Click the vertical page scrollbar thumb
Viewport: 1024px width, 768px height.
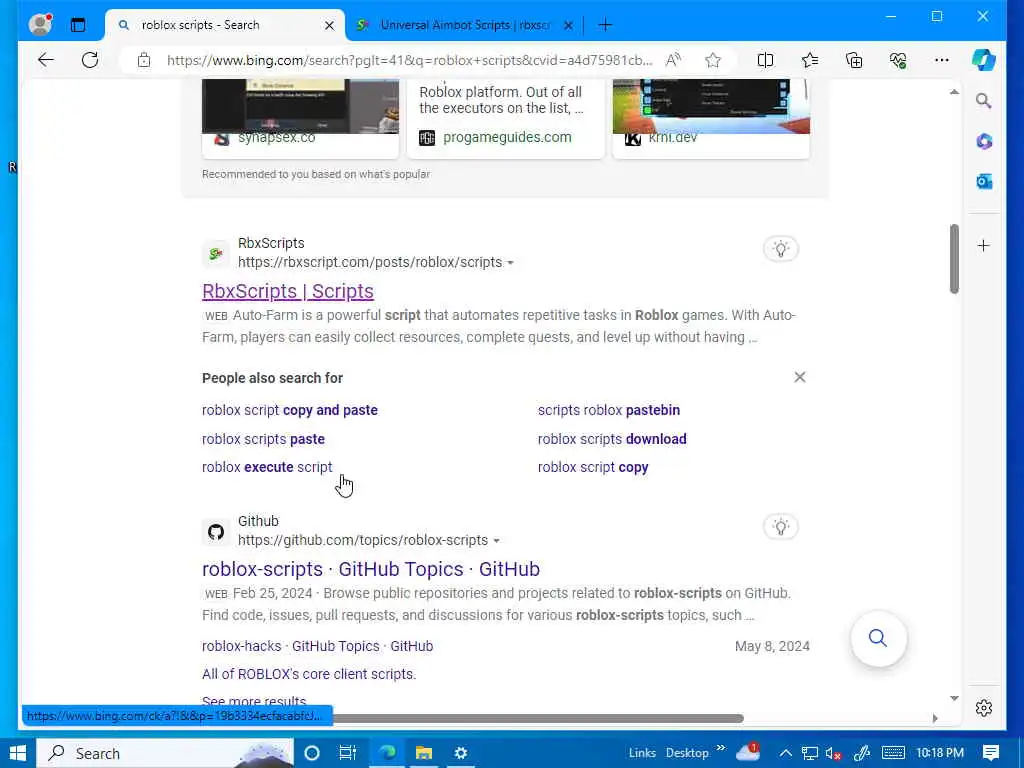point(954,259)
